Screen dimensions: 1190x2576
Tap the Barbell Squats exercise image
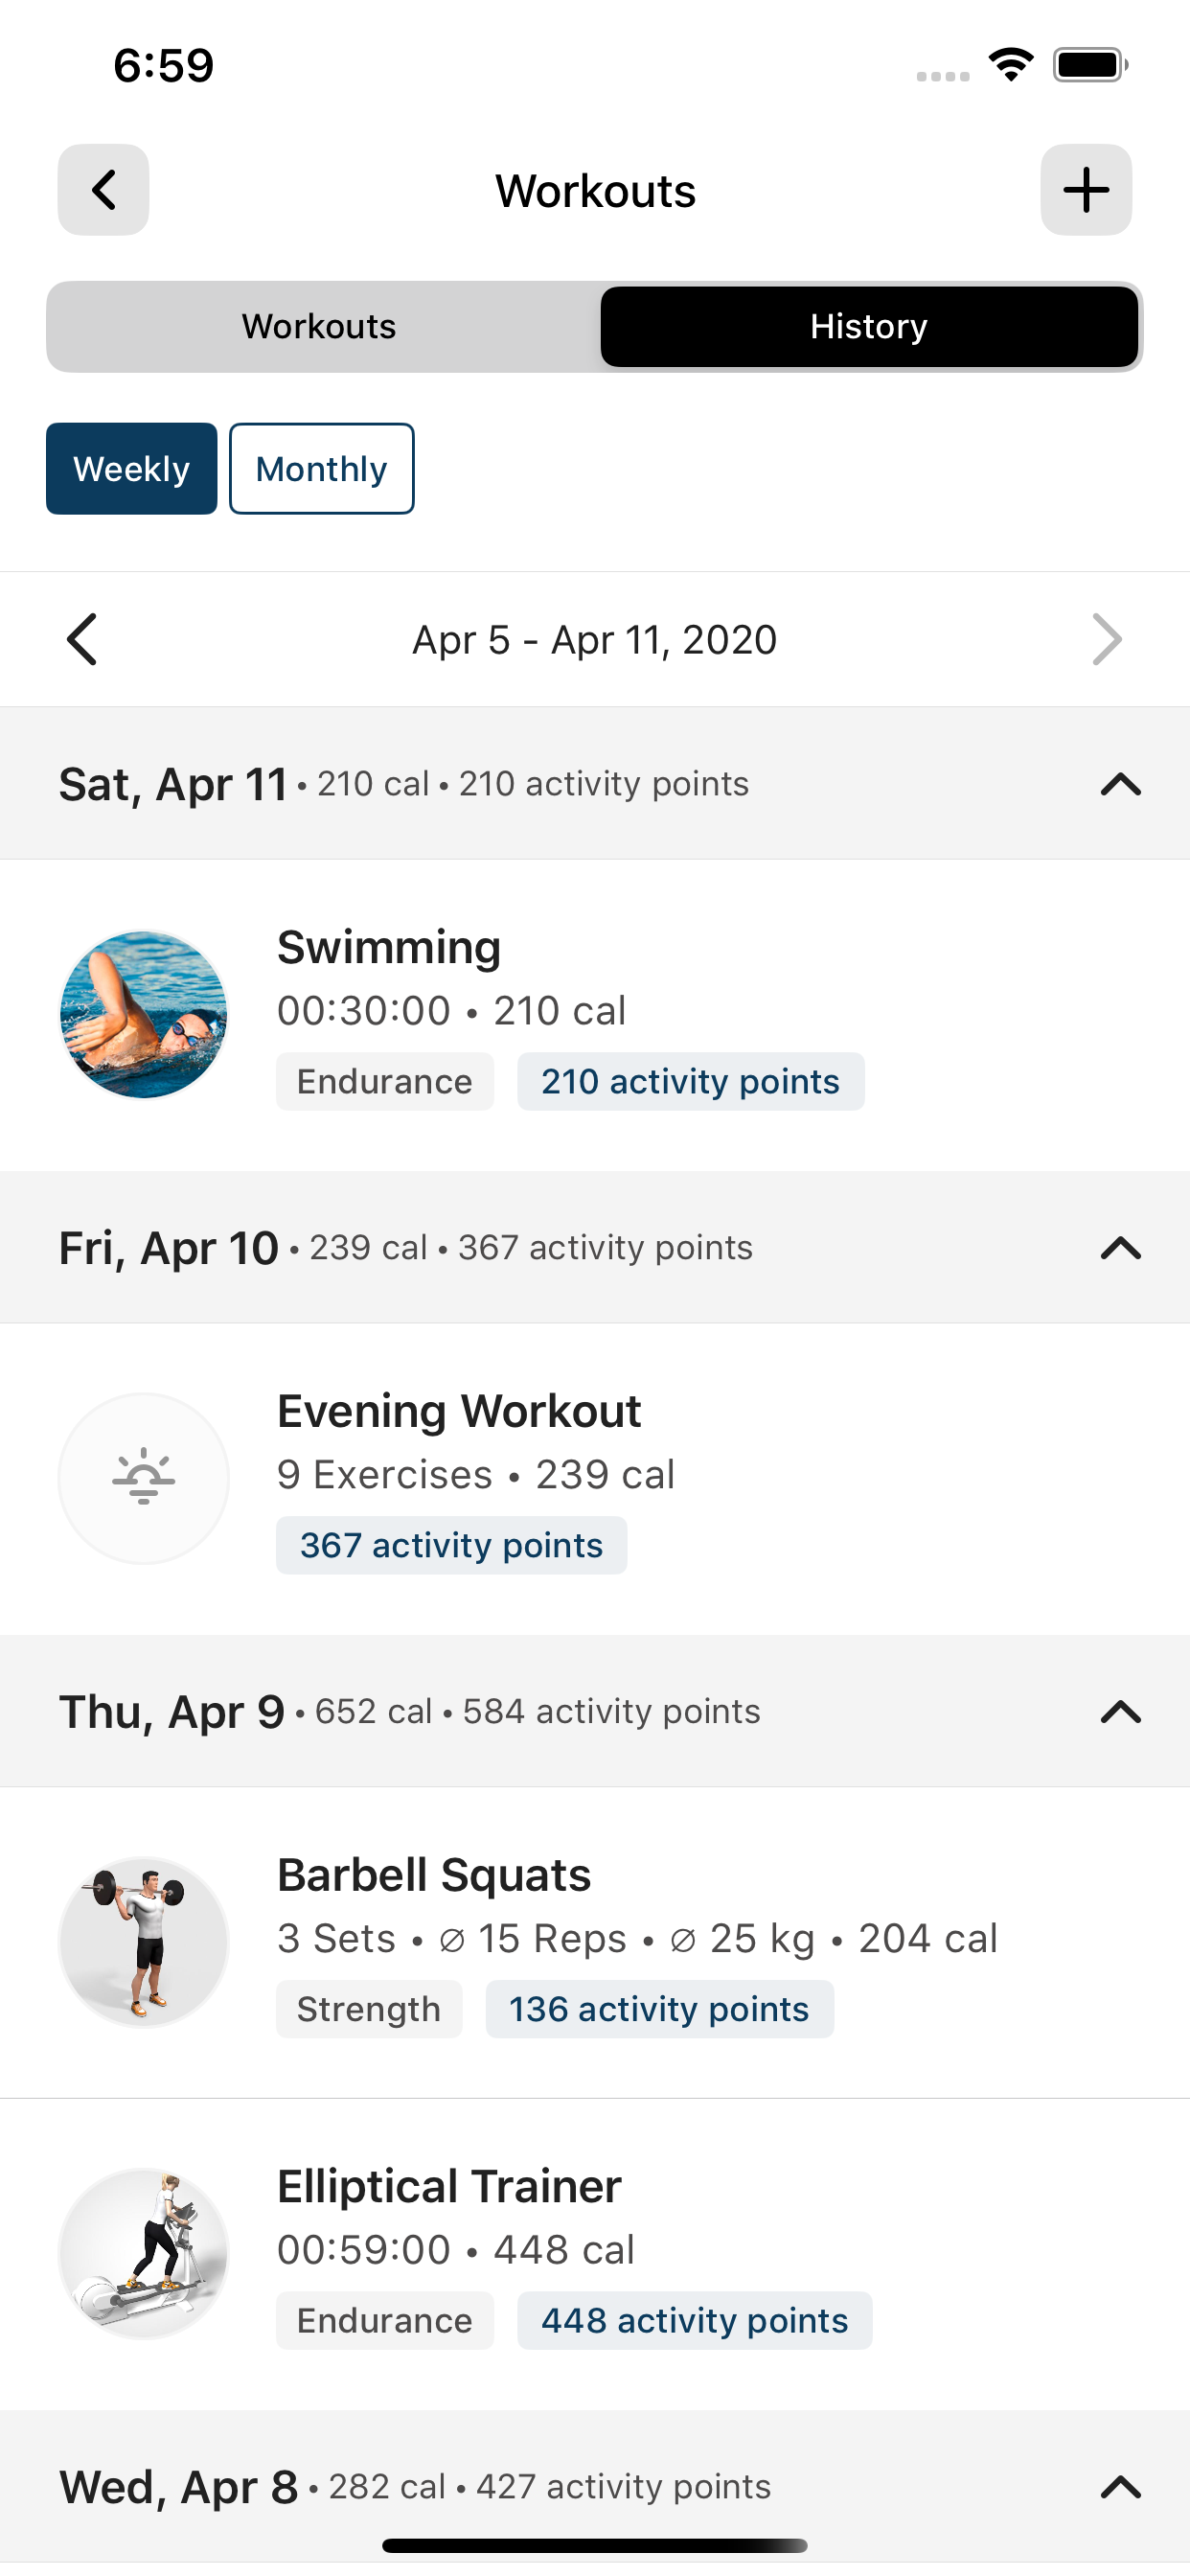pyautogui.click(x=144, y=1942)
